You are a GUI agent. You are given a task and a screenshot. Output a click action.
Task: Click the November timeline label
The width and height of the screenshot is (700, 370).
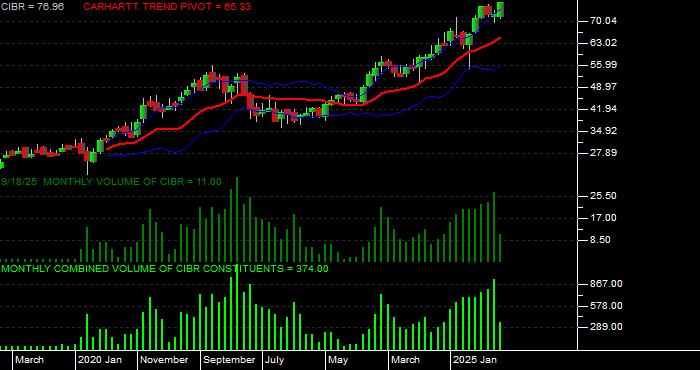click(x=165, y=360)
